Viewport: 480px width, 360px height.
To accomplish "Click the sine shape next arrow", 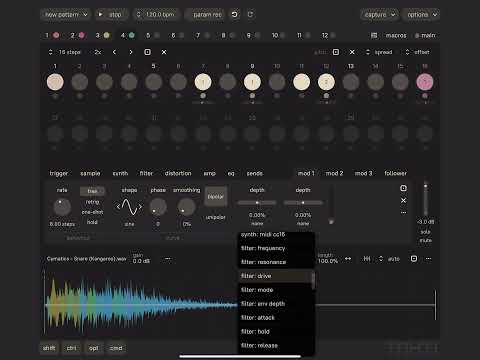I will click(140, 207).
